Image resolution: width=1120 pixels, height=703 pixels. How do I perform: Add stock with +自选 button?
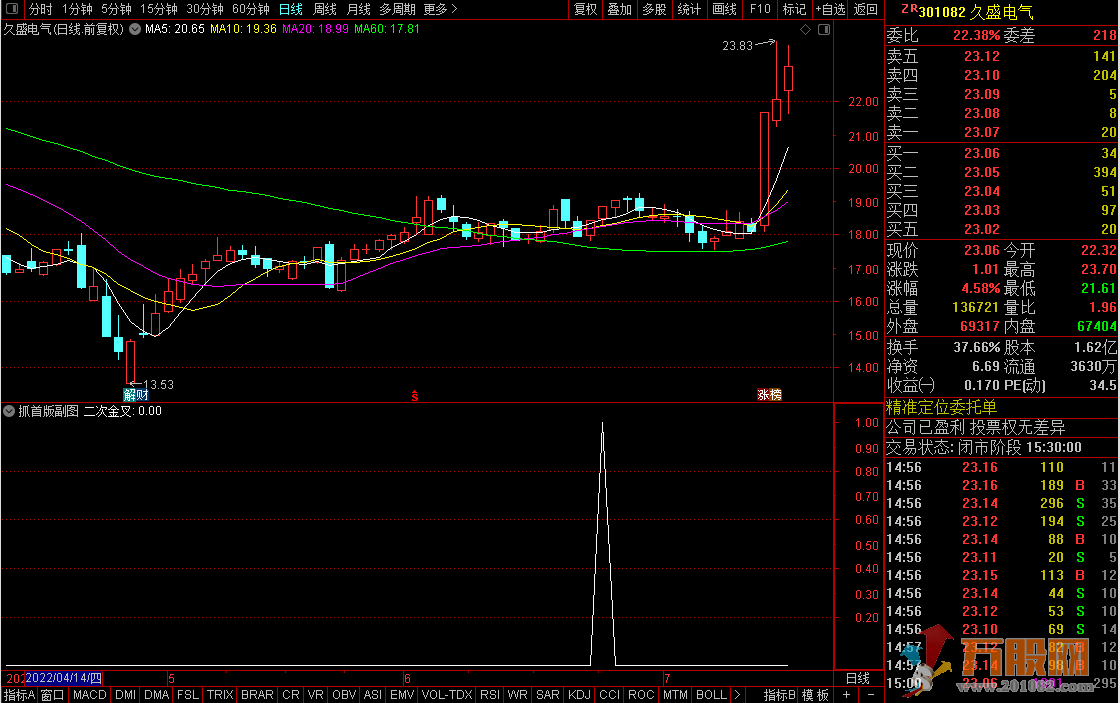pos(830,9)
